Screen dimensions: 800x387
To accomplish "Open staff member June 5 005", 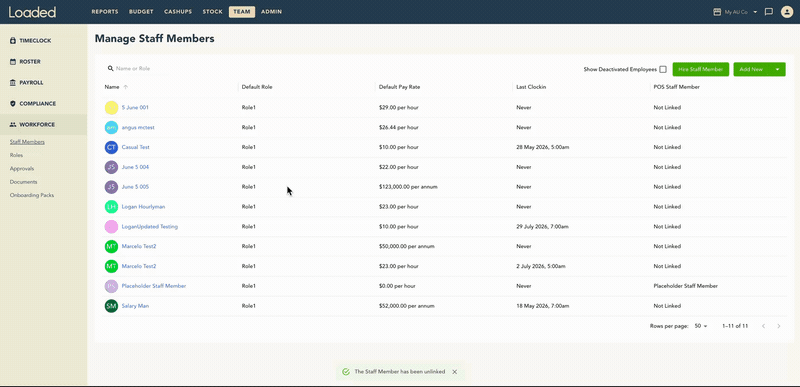I will click(x=135, y=187).
